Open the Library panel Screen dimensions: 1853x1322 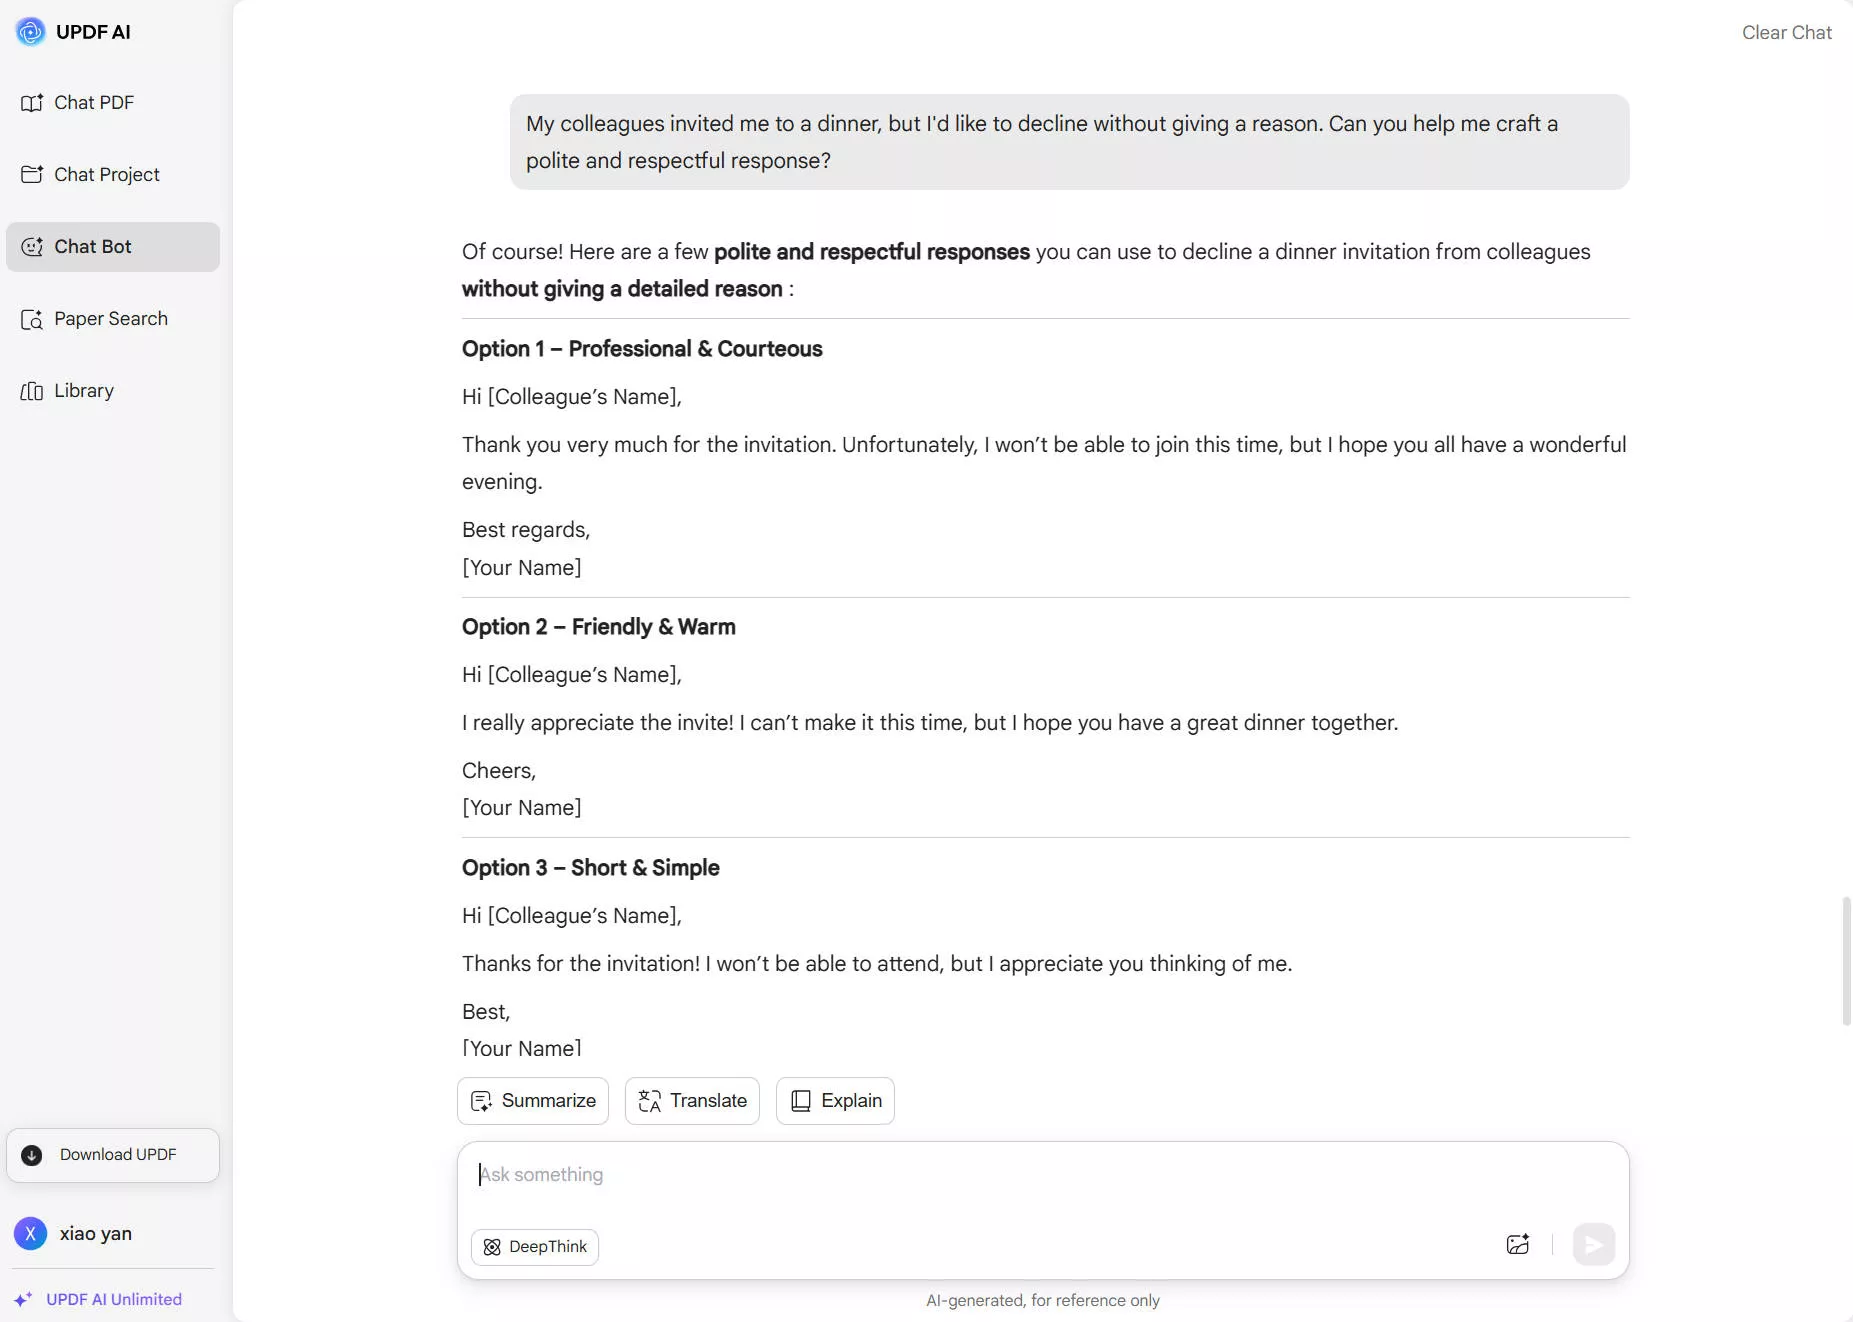pos(83,391)
